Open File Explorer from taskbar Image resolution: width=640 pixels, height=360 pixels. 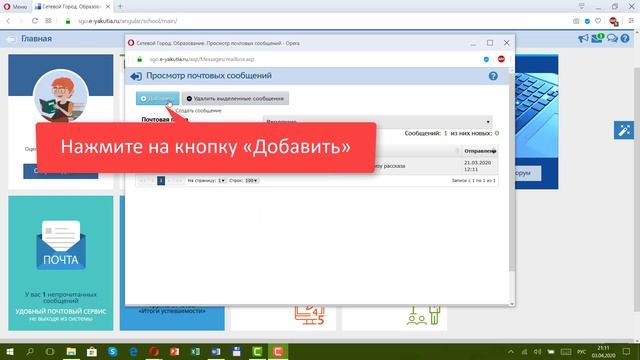click(x=71, y=351)
